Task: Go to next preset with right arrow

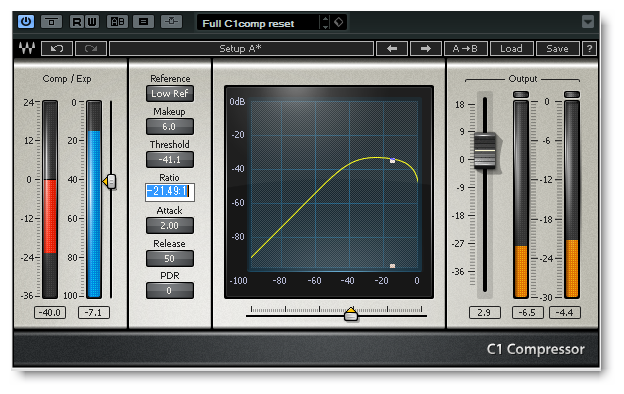Action: click(426, 49)
